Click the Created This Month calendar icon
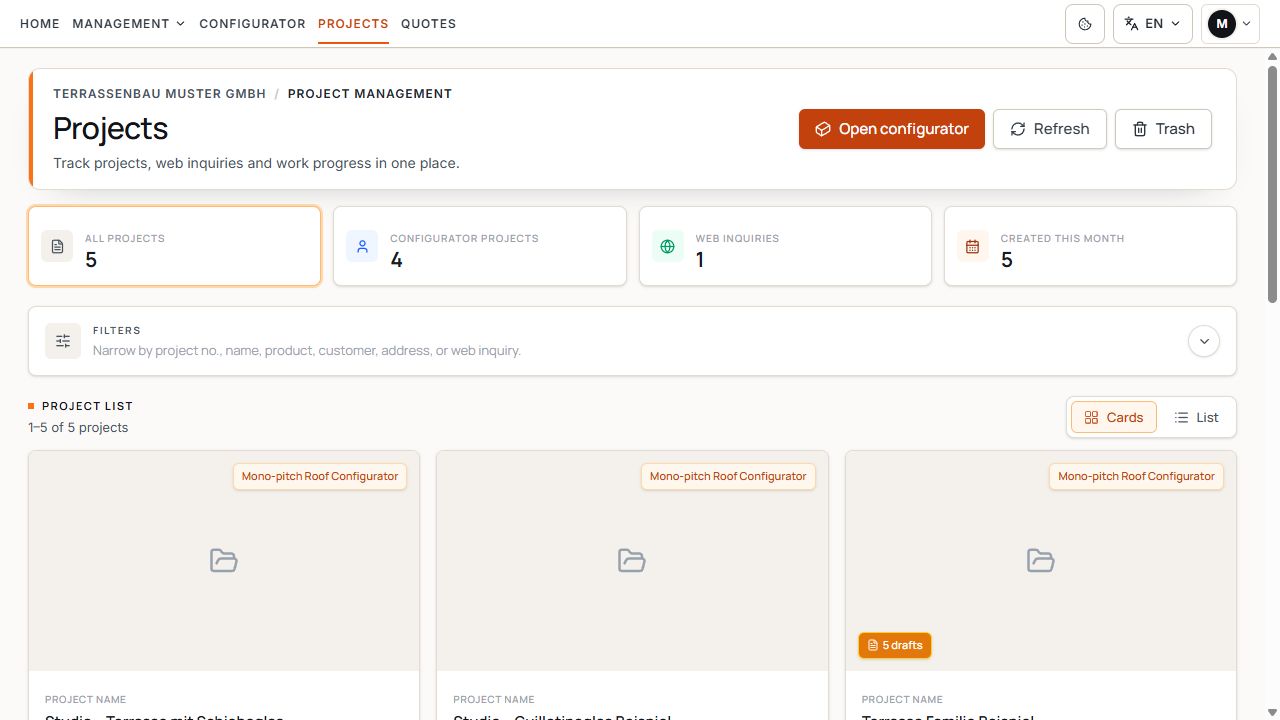1280x720 pixels. click(973, 246)
